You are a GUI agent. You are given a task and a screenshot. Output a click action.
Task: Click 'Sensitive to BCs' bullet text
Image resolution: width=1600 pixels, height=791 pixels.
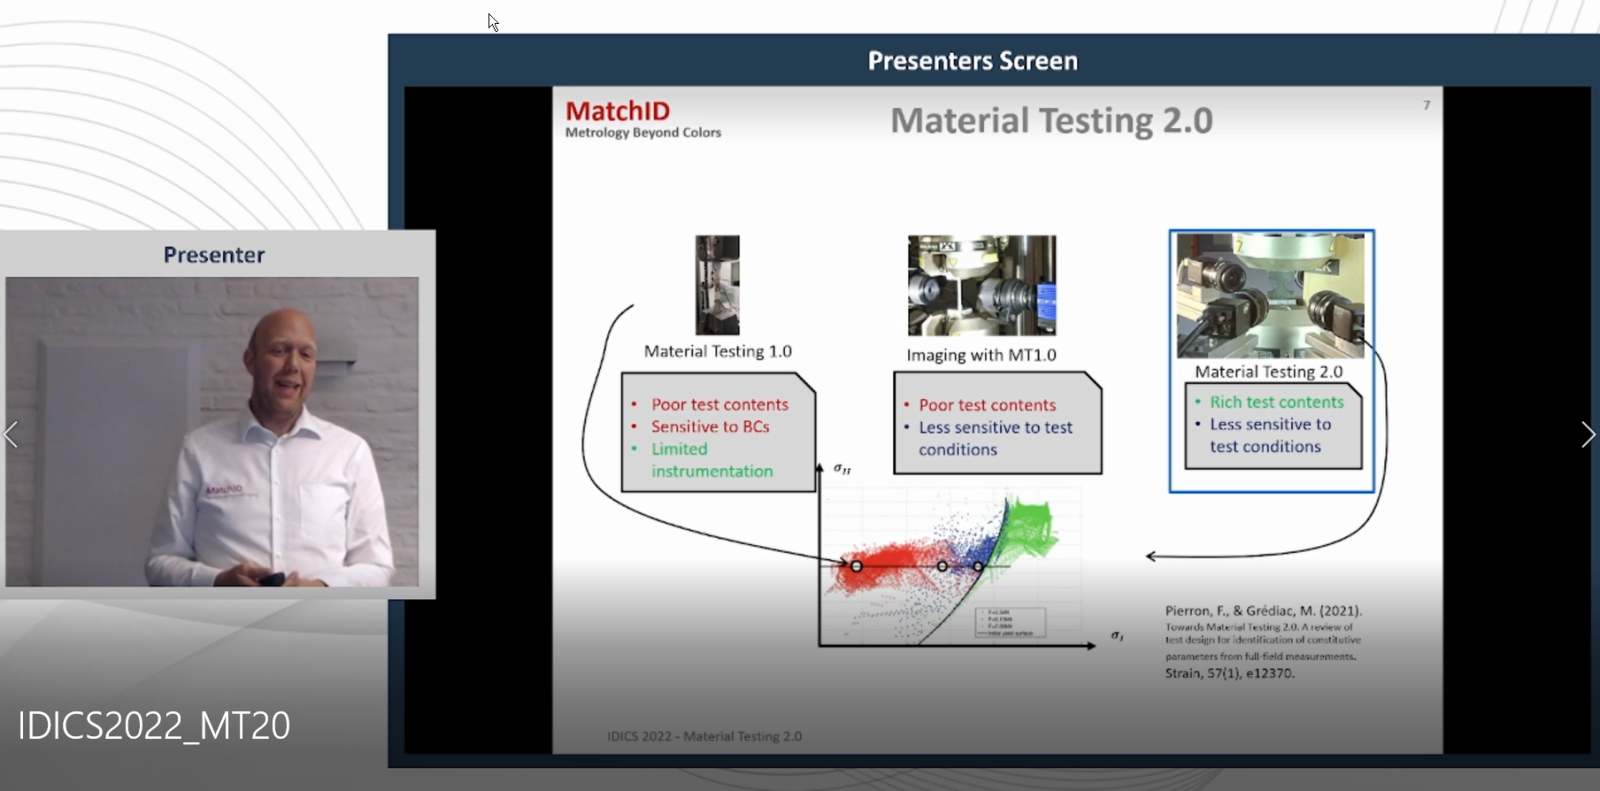click(710, 427)
